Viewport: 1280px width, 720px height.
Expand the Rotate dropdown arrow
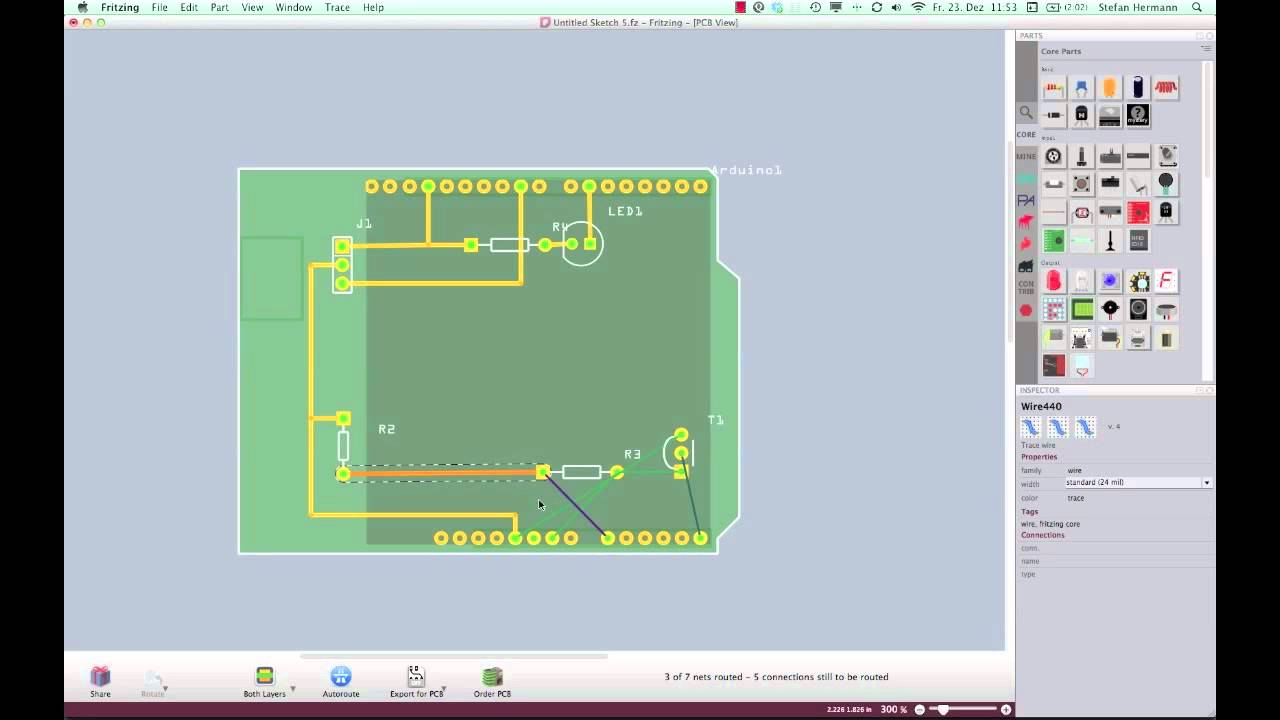pos(165,689)
